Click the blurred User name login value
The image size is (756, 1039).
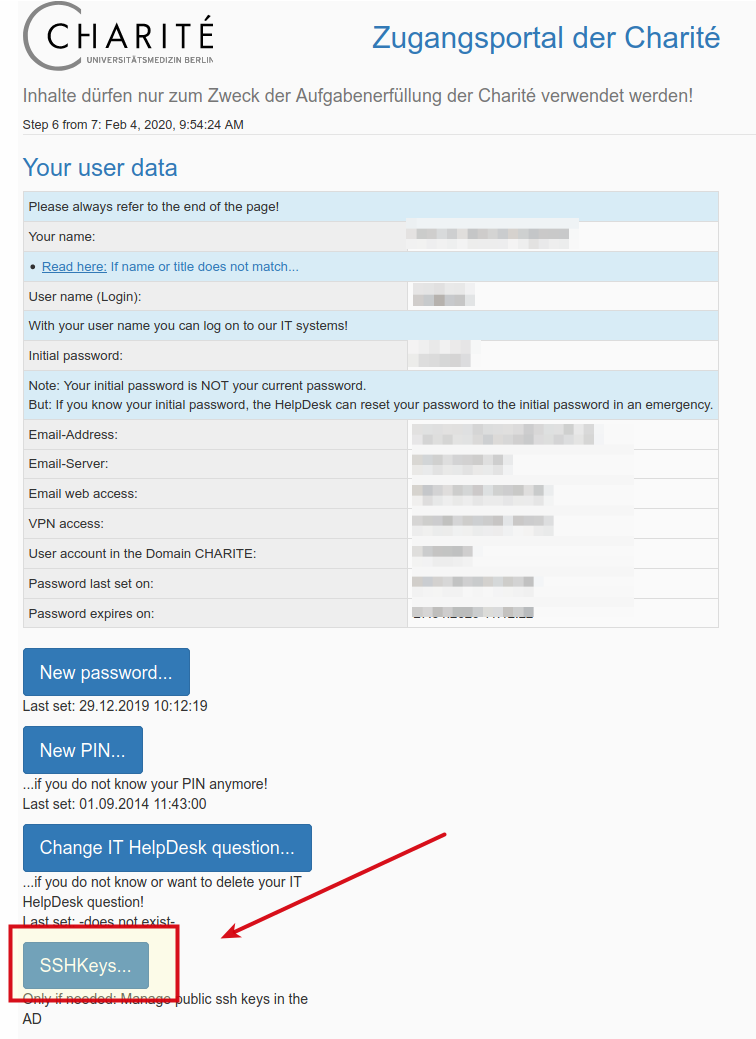443,295
